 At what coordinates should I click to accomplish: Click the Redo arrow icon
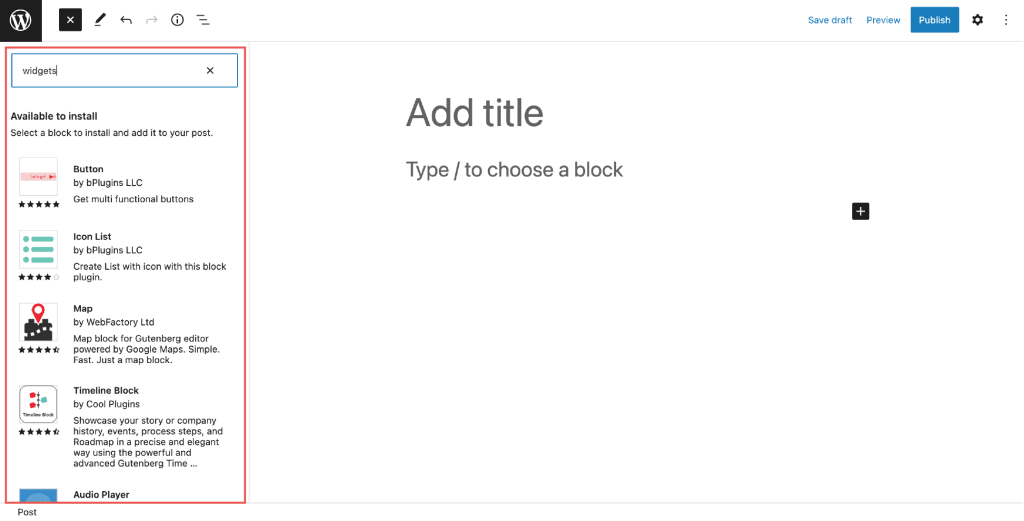[152, 20]
